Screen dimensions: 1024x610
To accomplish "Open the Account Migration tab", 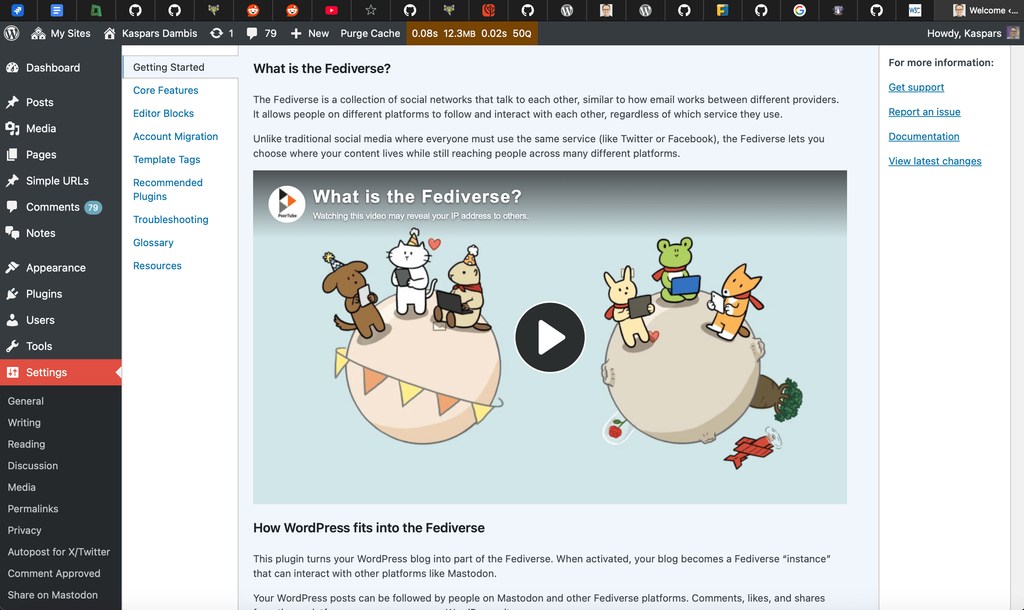I will click(176, 136).
